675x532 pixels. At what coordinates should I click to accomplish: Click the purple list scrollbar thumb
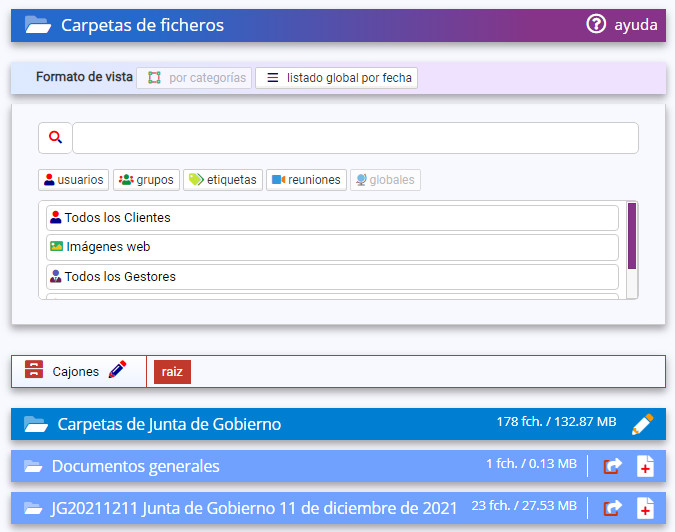click(x=632, y=236)
